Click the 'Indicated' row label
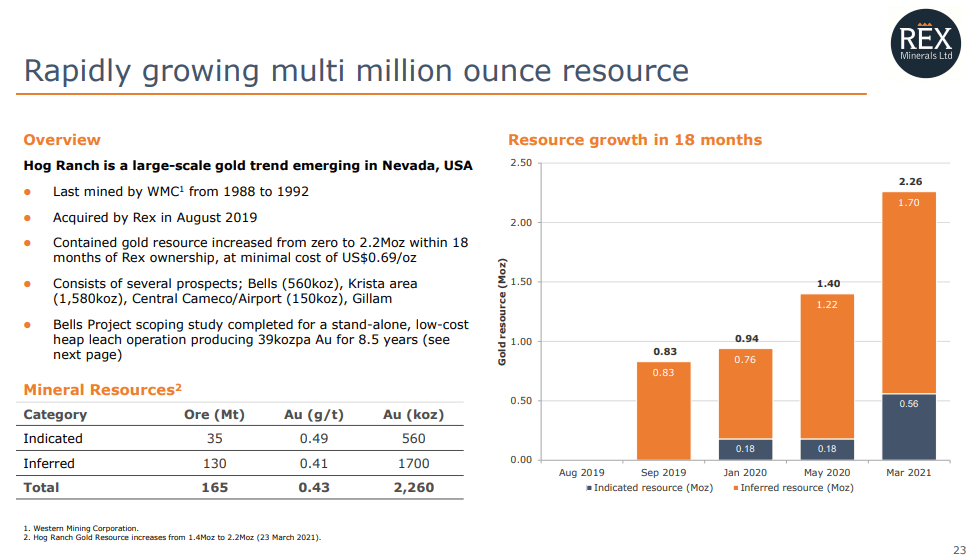 (x=53, y=439)
